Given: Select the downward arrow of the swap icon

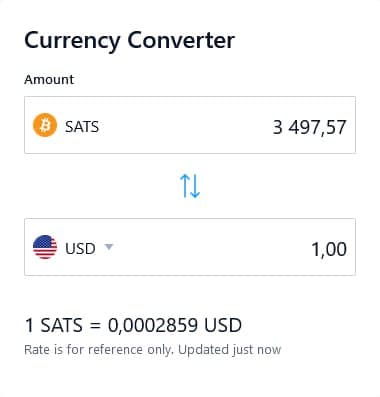Looking at the screenshot, I should [x=195, y=186].
